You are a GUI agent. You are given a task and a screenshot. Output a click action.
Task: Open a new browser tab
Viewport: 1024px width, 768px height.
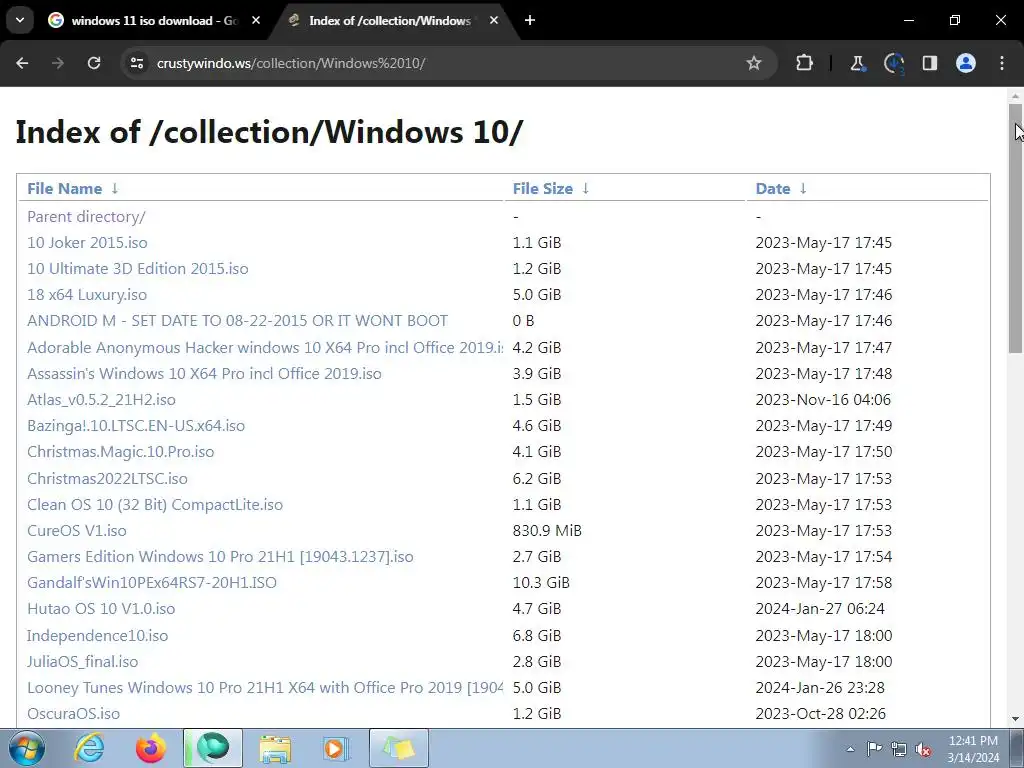(x=530, y=20)
